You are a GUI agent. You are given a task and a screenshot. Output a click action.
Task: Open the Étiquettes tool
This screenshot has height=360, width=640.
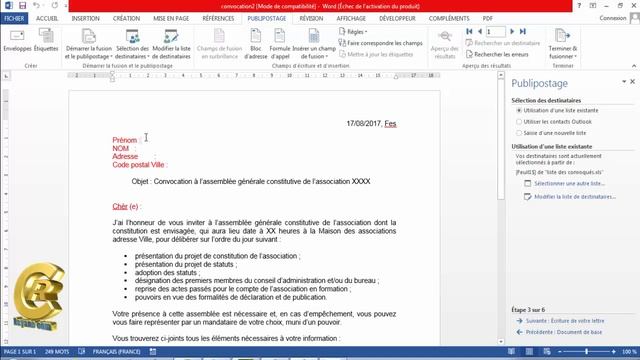(x=46, y=41)
